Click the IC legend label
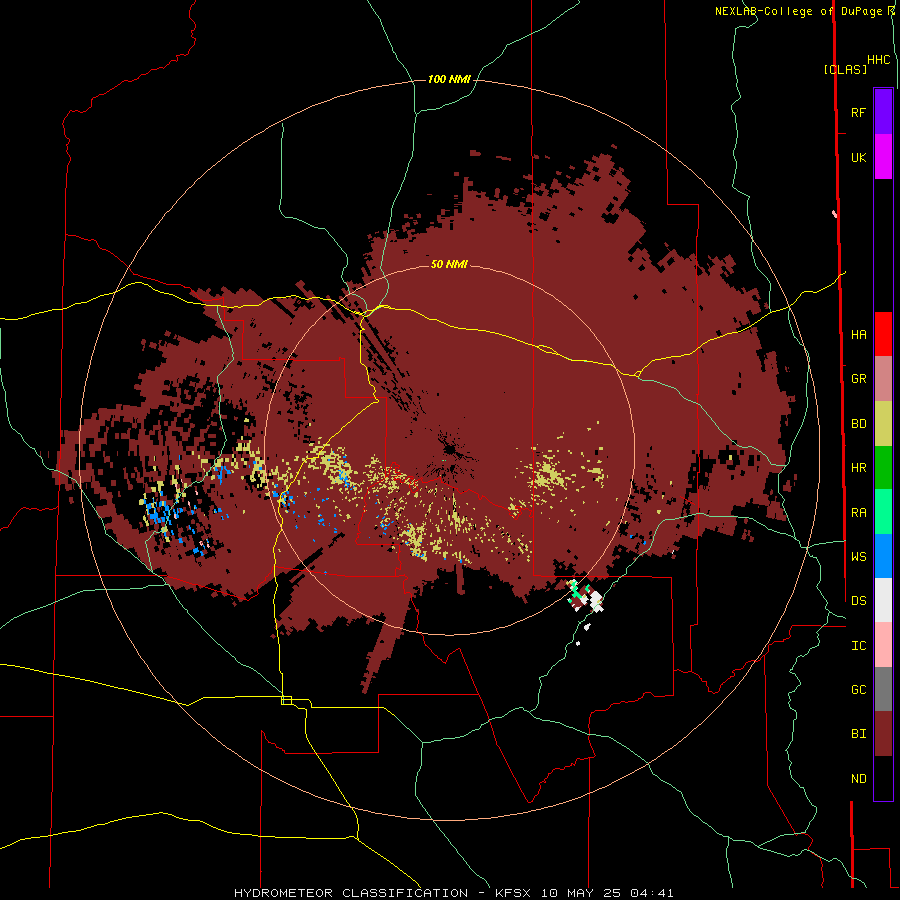Image resolution: width=900 pixels, height=900 pixels. point(858,646)
